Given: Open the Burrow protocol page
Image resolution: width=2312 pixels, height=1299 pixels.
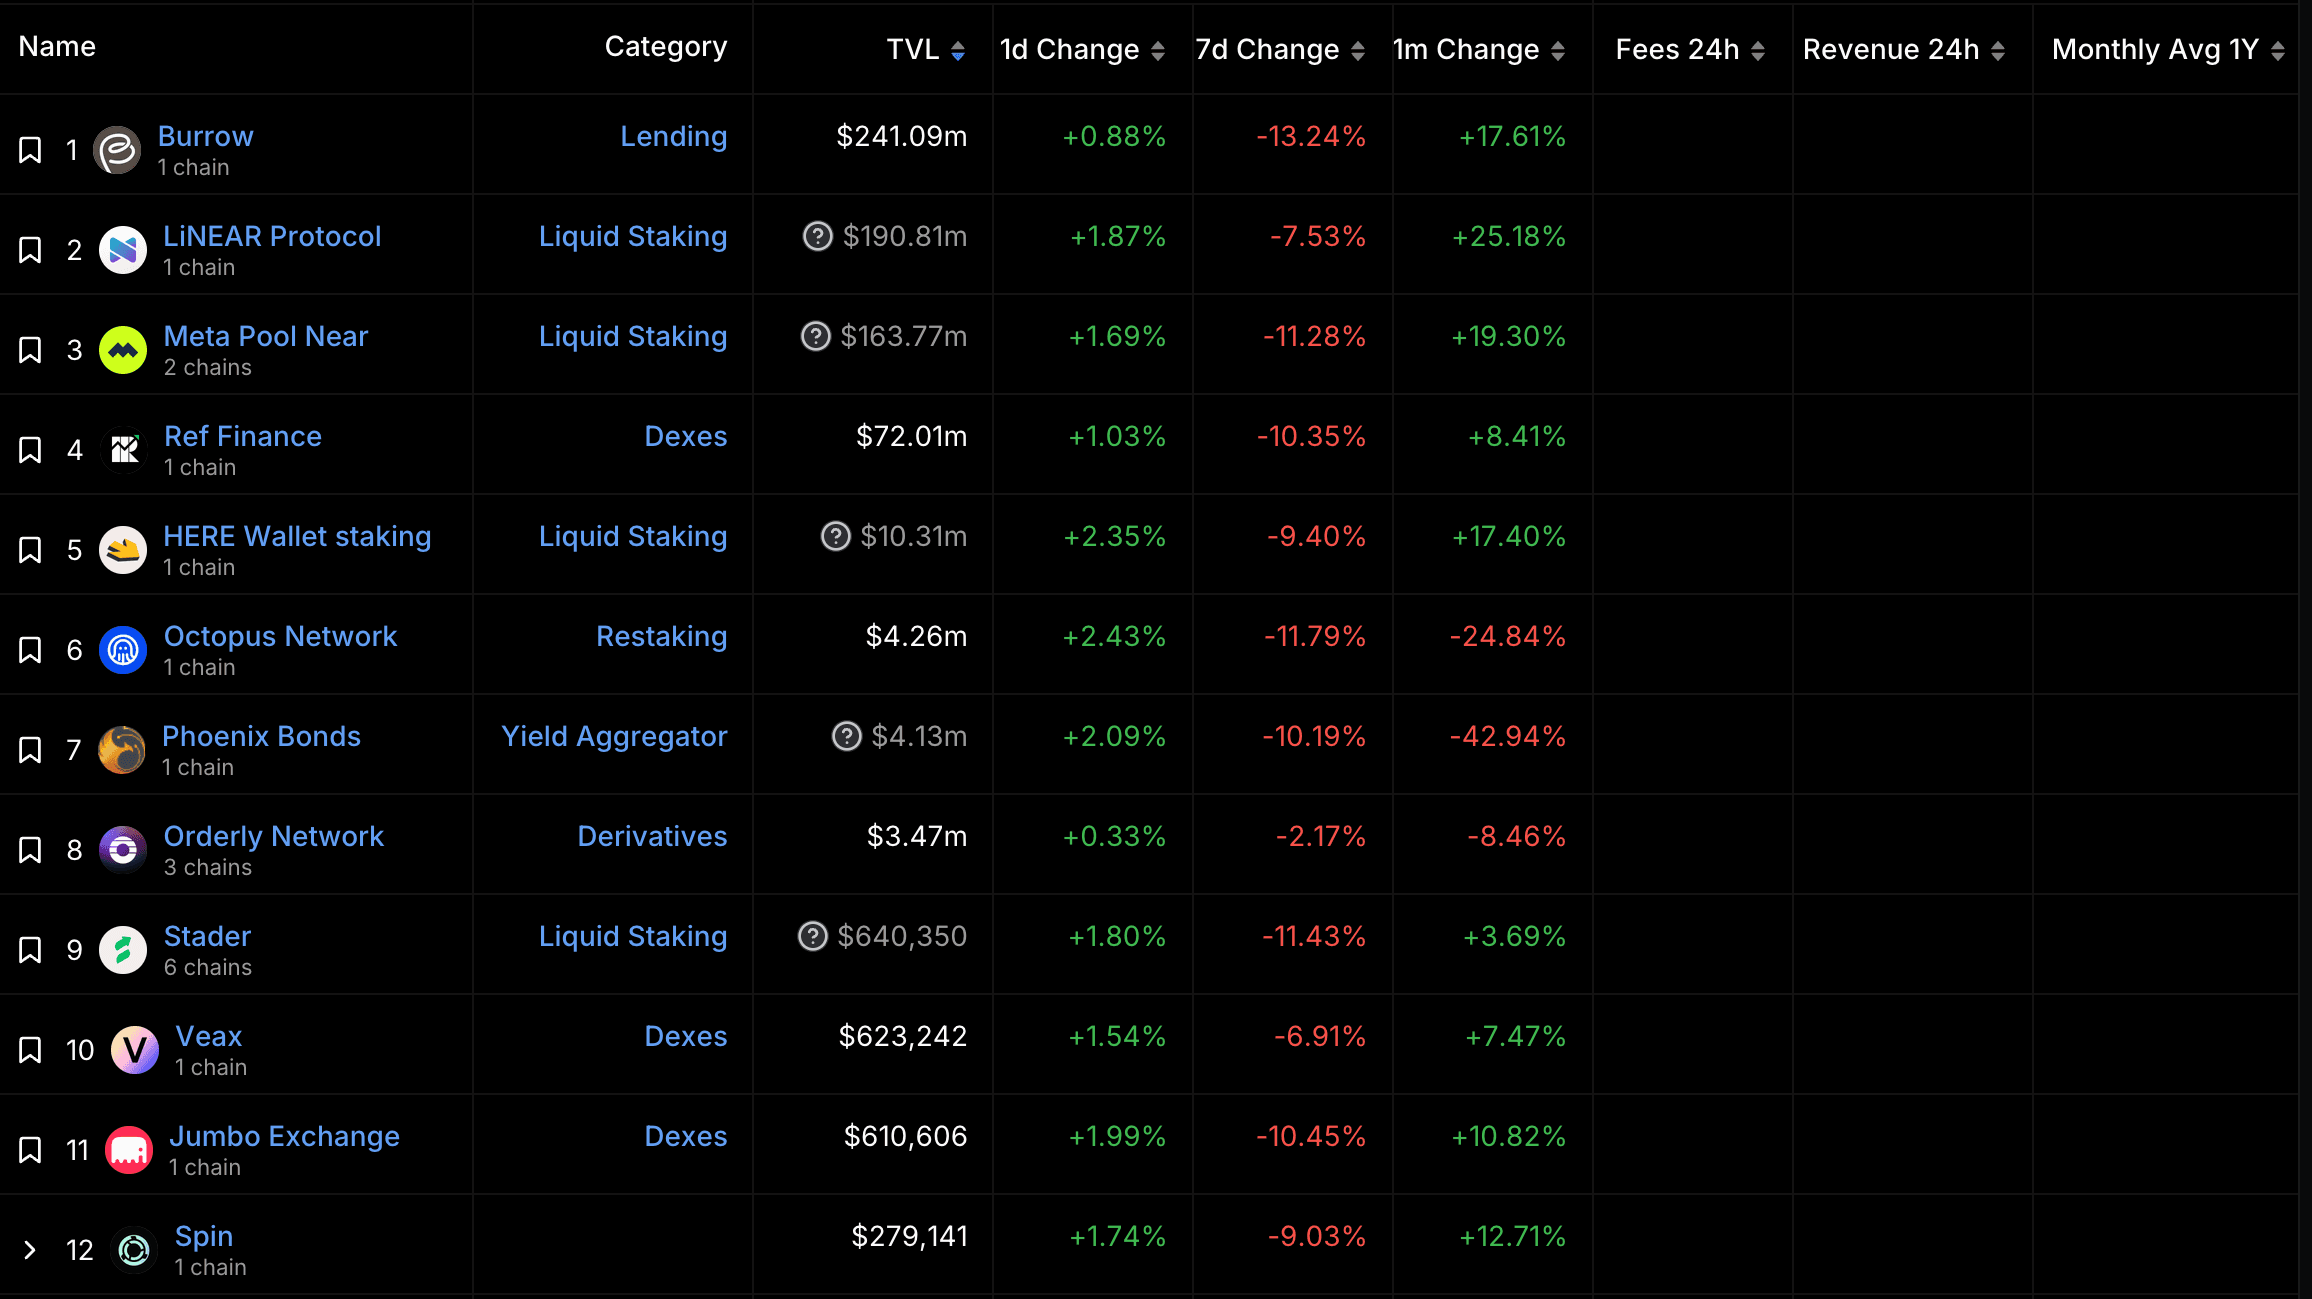Looking at the screenshot, I should coord(205,136).
